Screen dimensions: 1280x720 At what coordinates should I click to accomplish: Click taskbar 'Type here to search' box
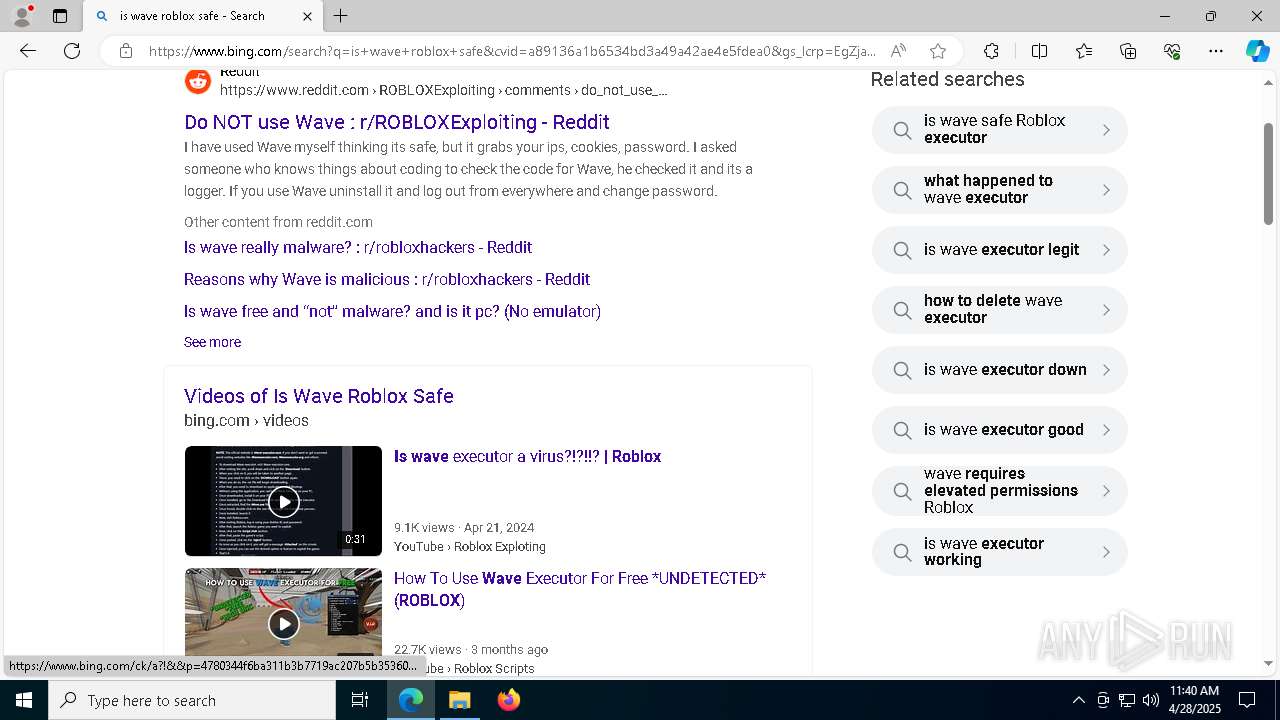point(192,700)
